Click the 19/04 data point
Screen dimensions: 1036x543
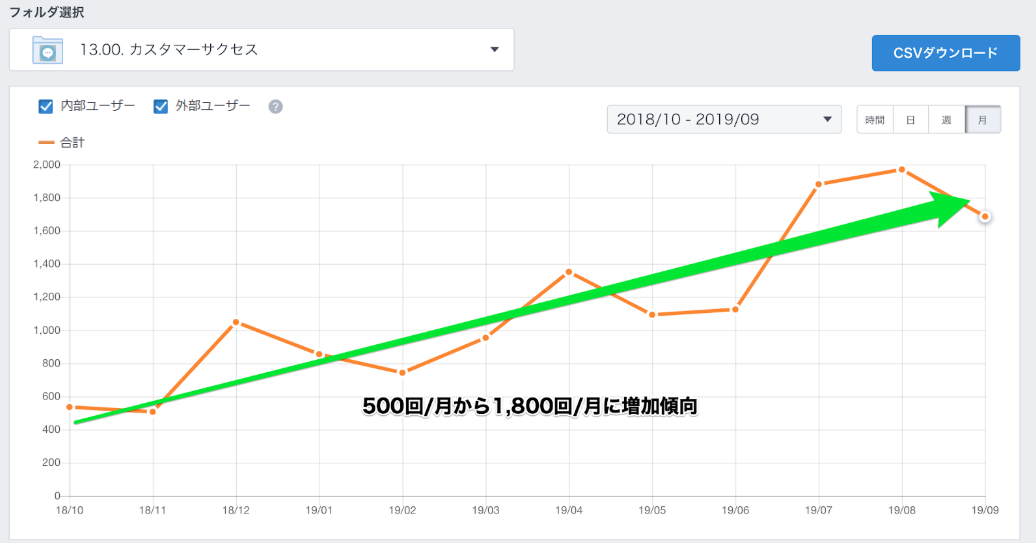point(569,272)
